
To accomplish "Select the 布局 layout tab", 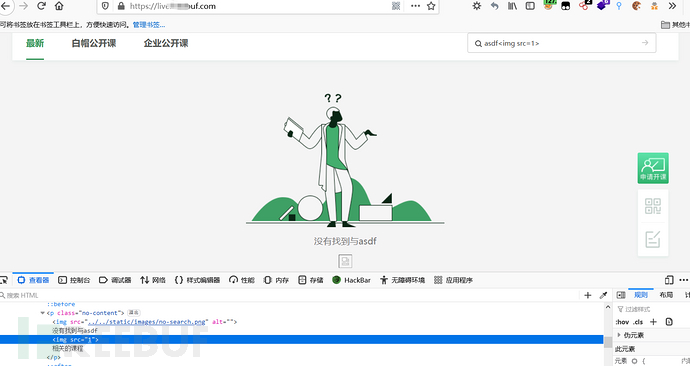I will [666, 295].
